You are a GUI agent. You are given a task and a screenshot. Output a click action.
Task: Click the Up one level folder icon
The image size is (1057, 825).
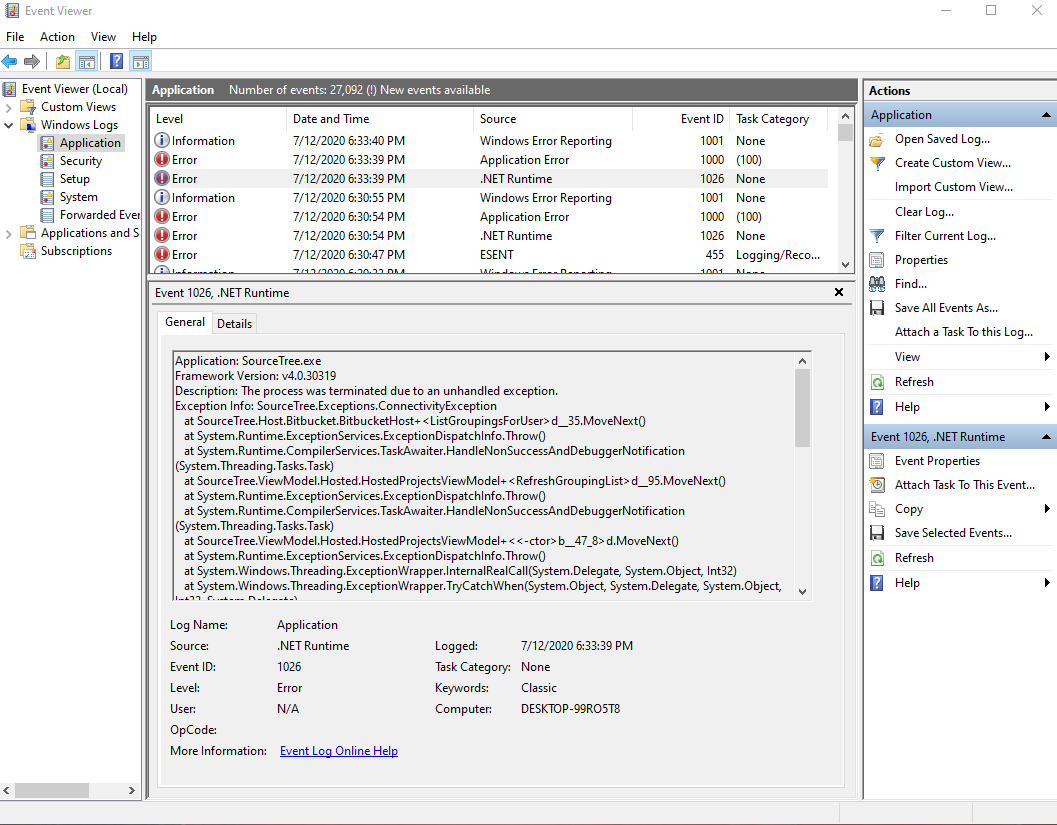pyautogui.click(x=63, y=61)
